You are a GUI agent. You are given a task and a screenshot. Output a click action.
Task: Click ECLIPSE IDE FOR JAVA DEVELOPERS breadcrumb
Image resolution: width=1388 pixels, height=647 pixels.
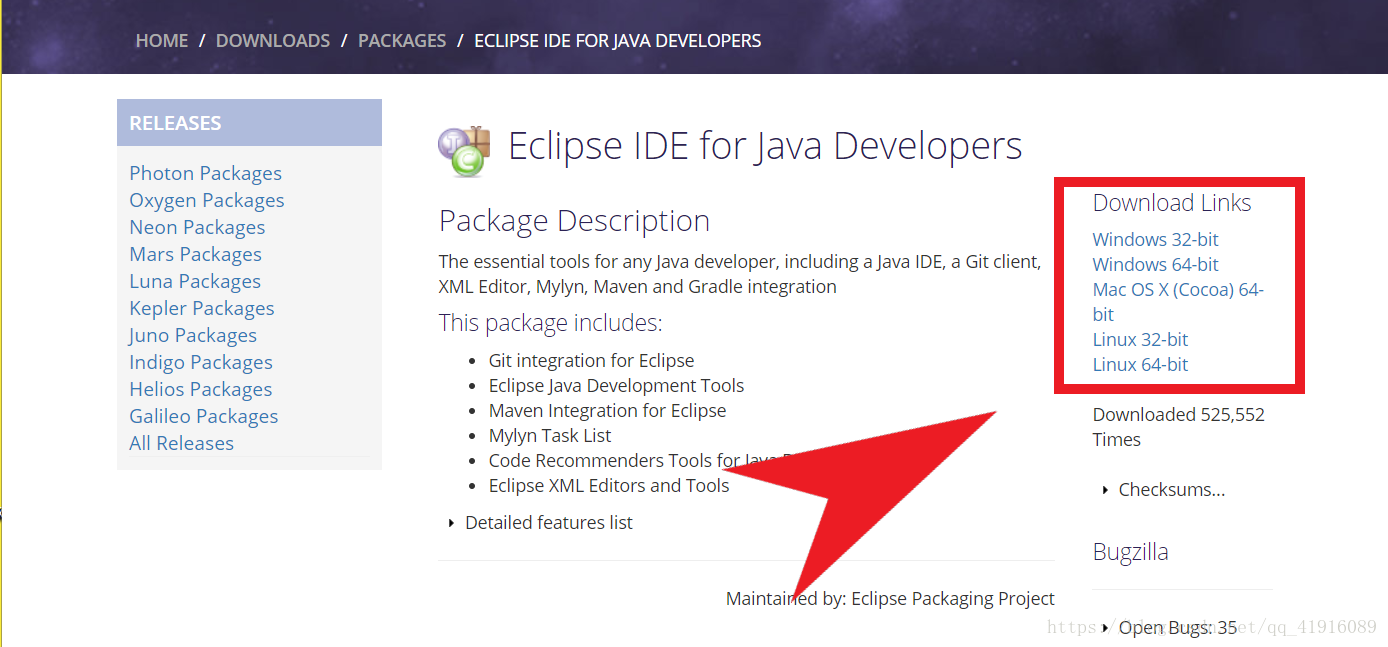point(617,41)
